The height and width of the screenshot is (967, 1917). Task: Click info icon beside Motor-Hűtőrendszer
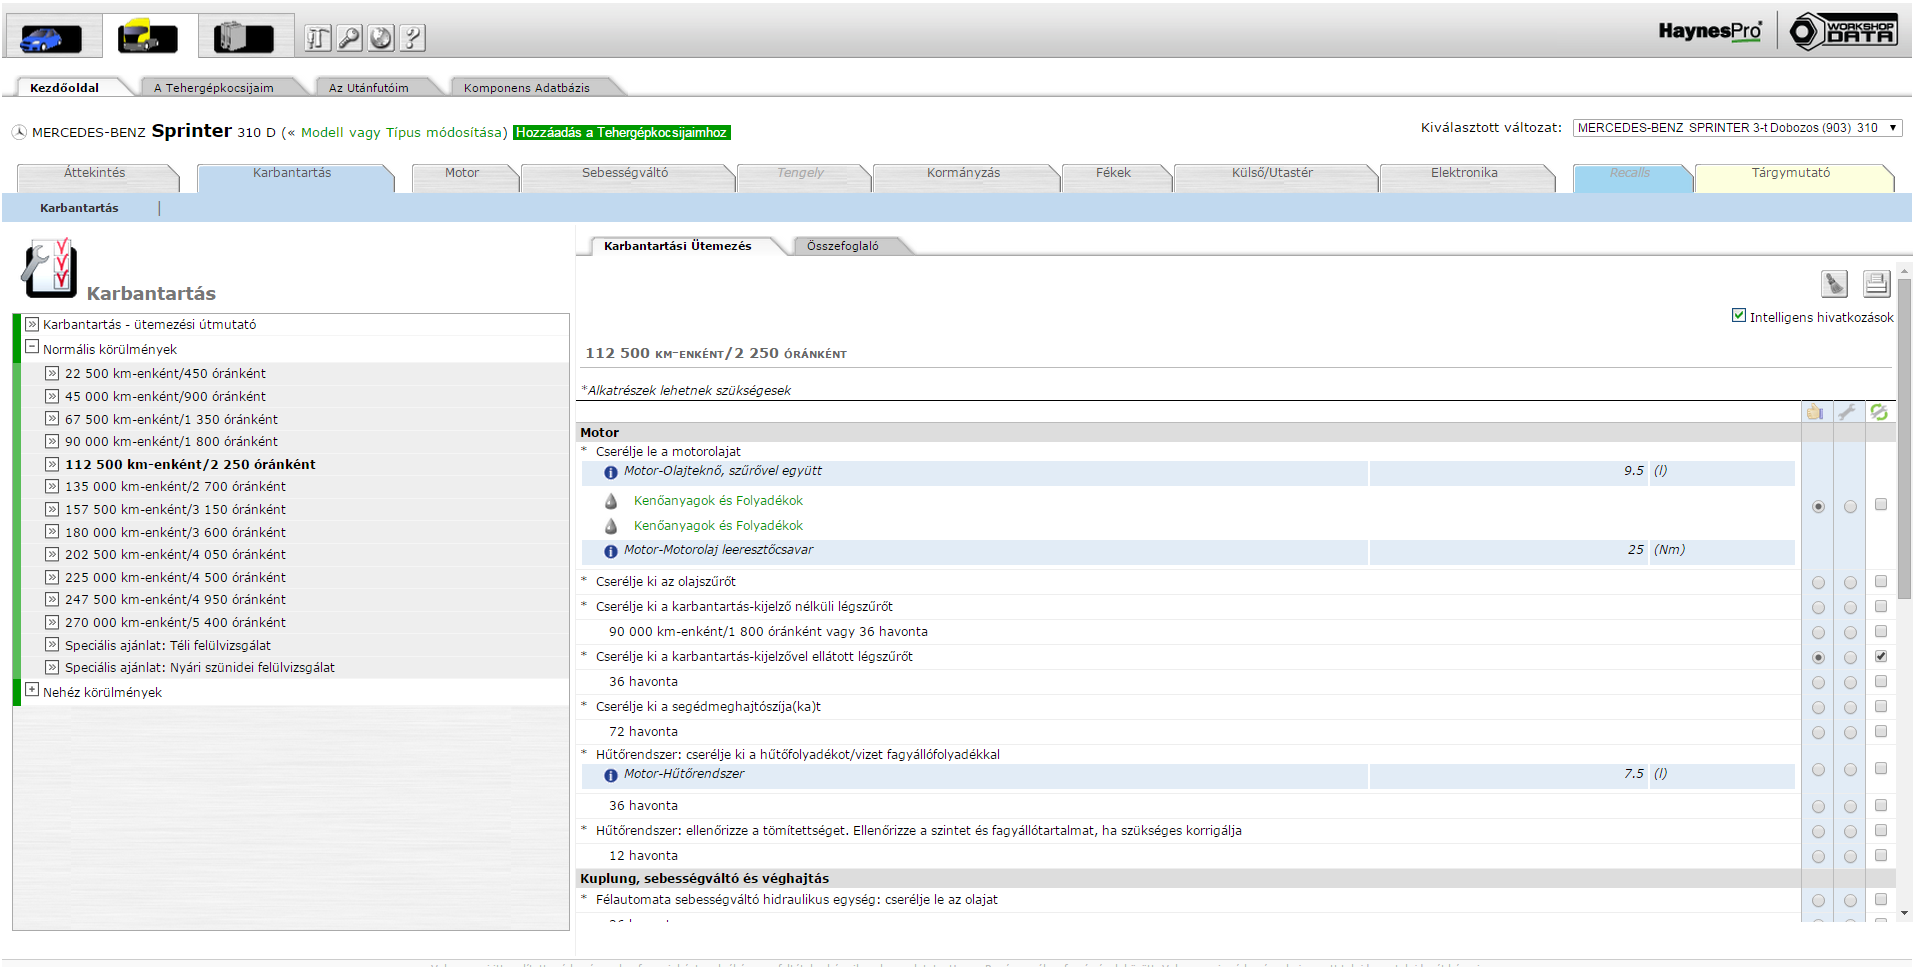pyautogui.click(x=610, y=775)
